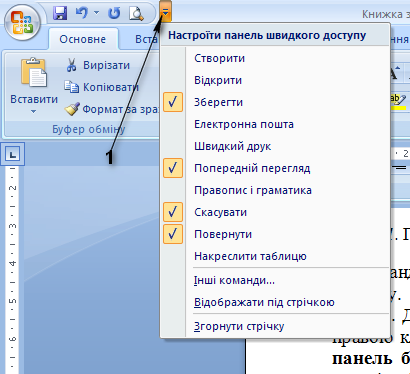This screenshot has width=410, height=374.
Task: Enable Швидкий друк menu option
Action: coord(275,146)
